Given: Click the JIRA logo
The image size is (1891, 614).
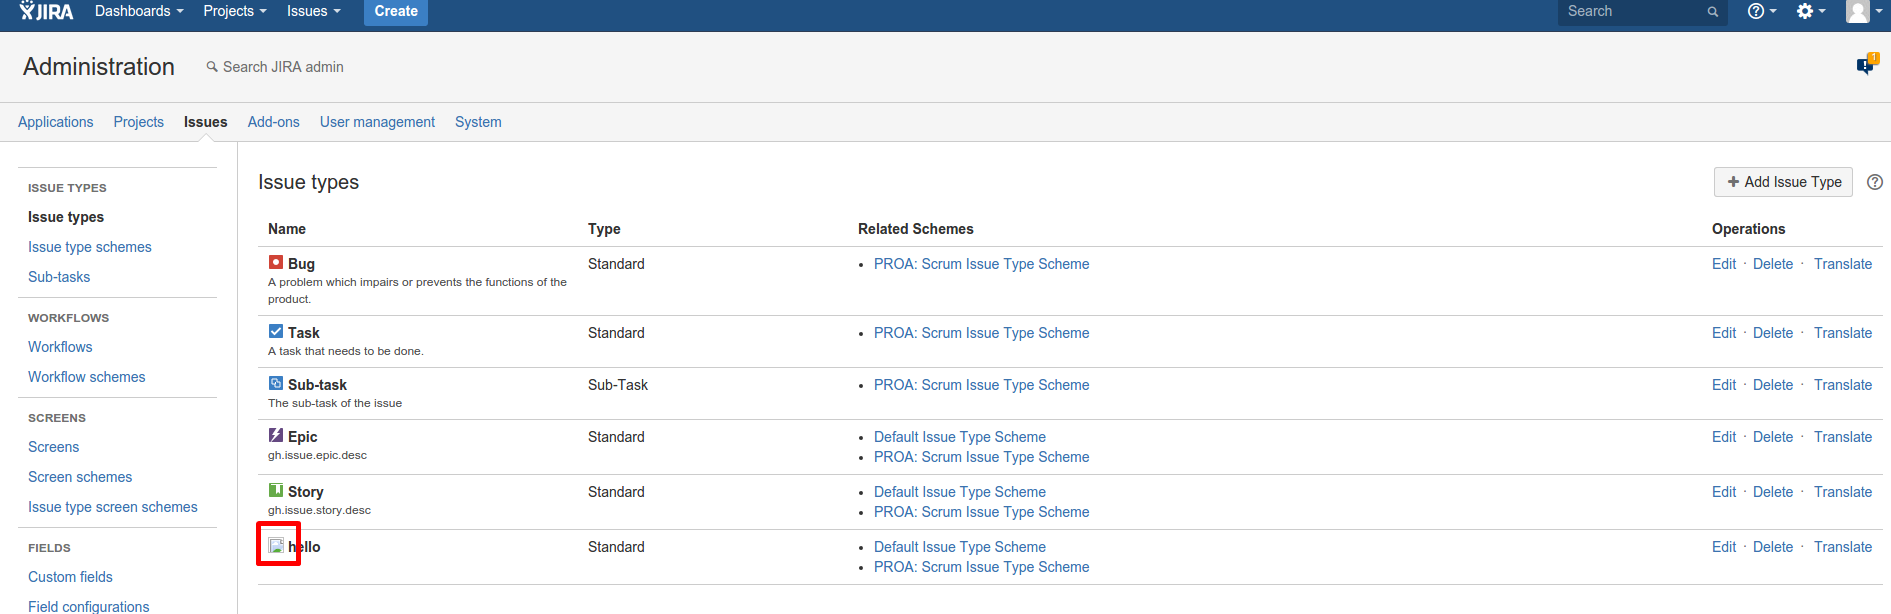Looking at the screenshot, I should (x=46, y=11).
